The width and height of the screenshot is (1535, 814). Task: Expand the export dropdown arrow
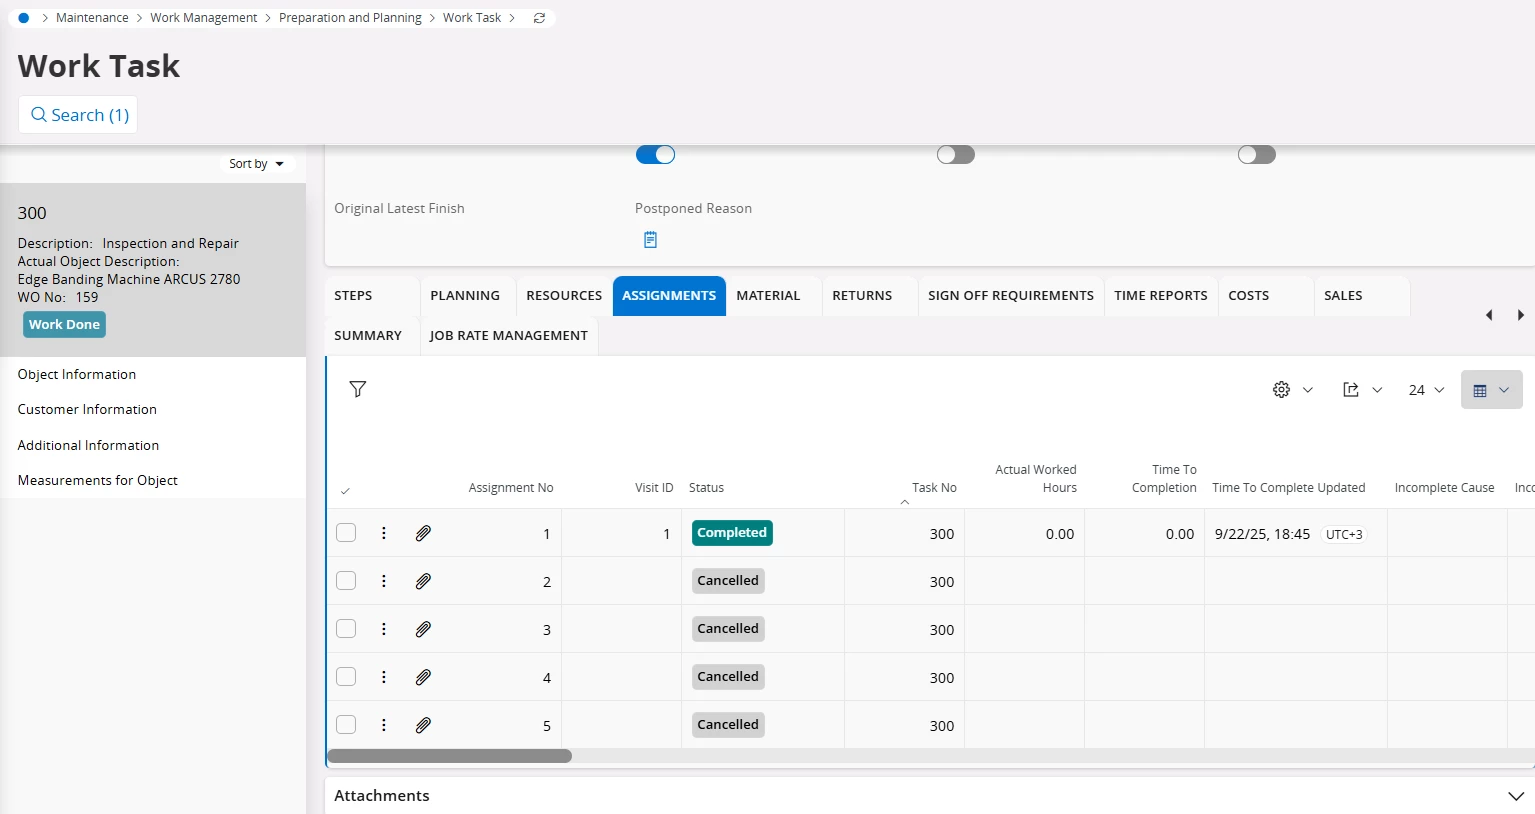coord(1377,390)
